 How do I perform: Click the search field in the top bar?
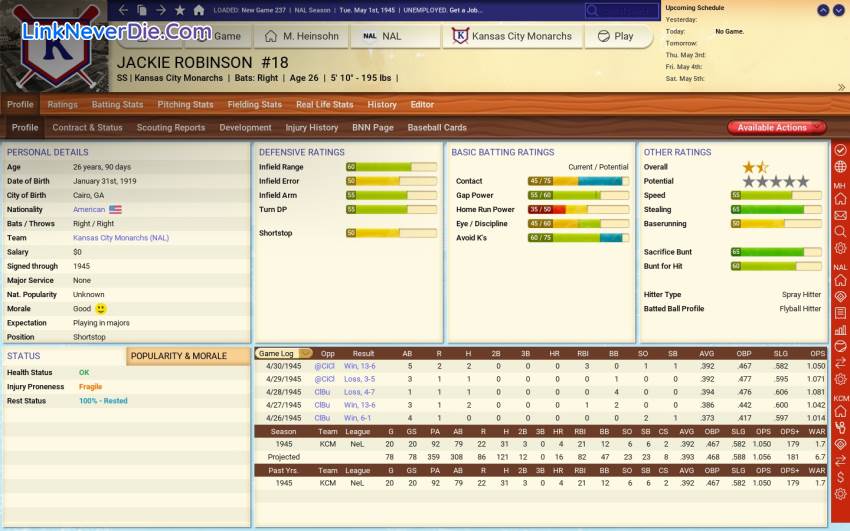622,10
